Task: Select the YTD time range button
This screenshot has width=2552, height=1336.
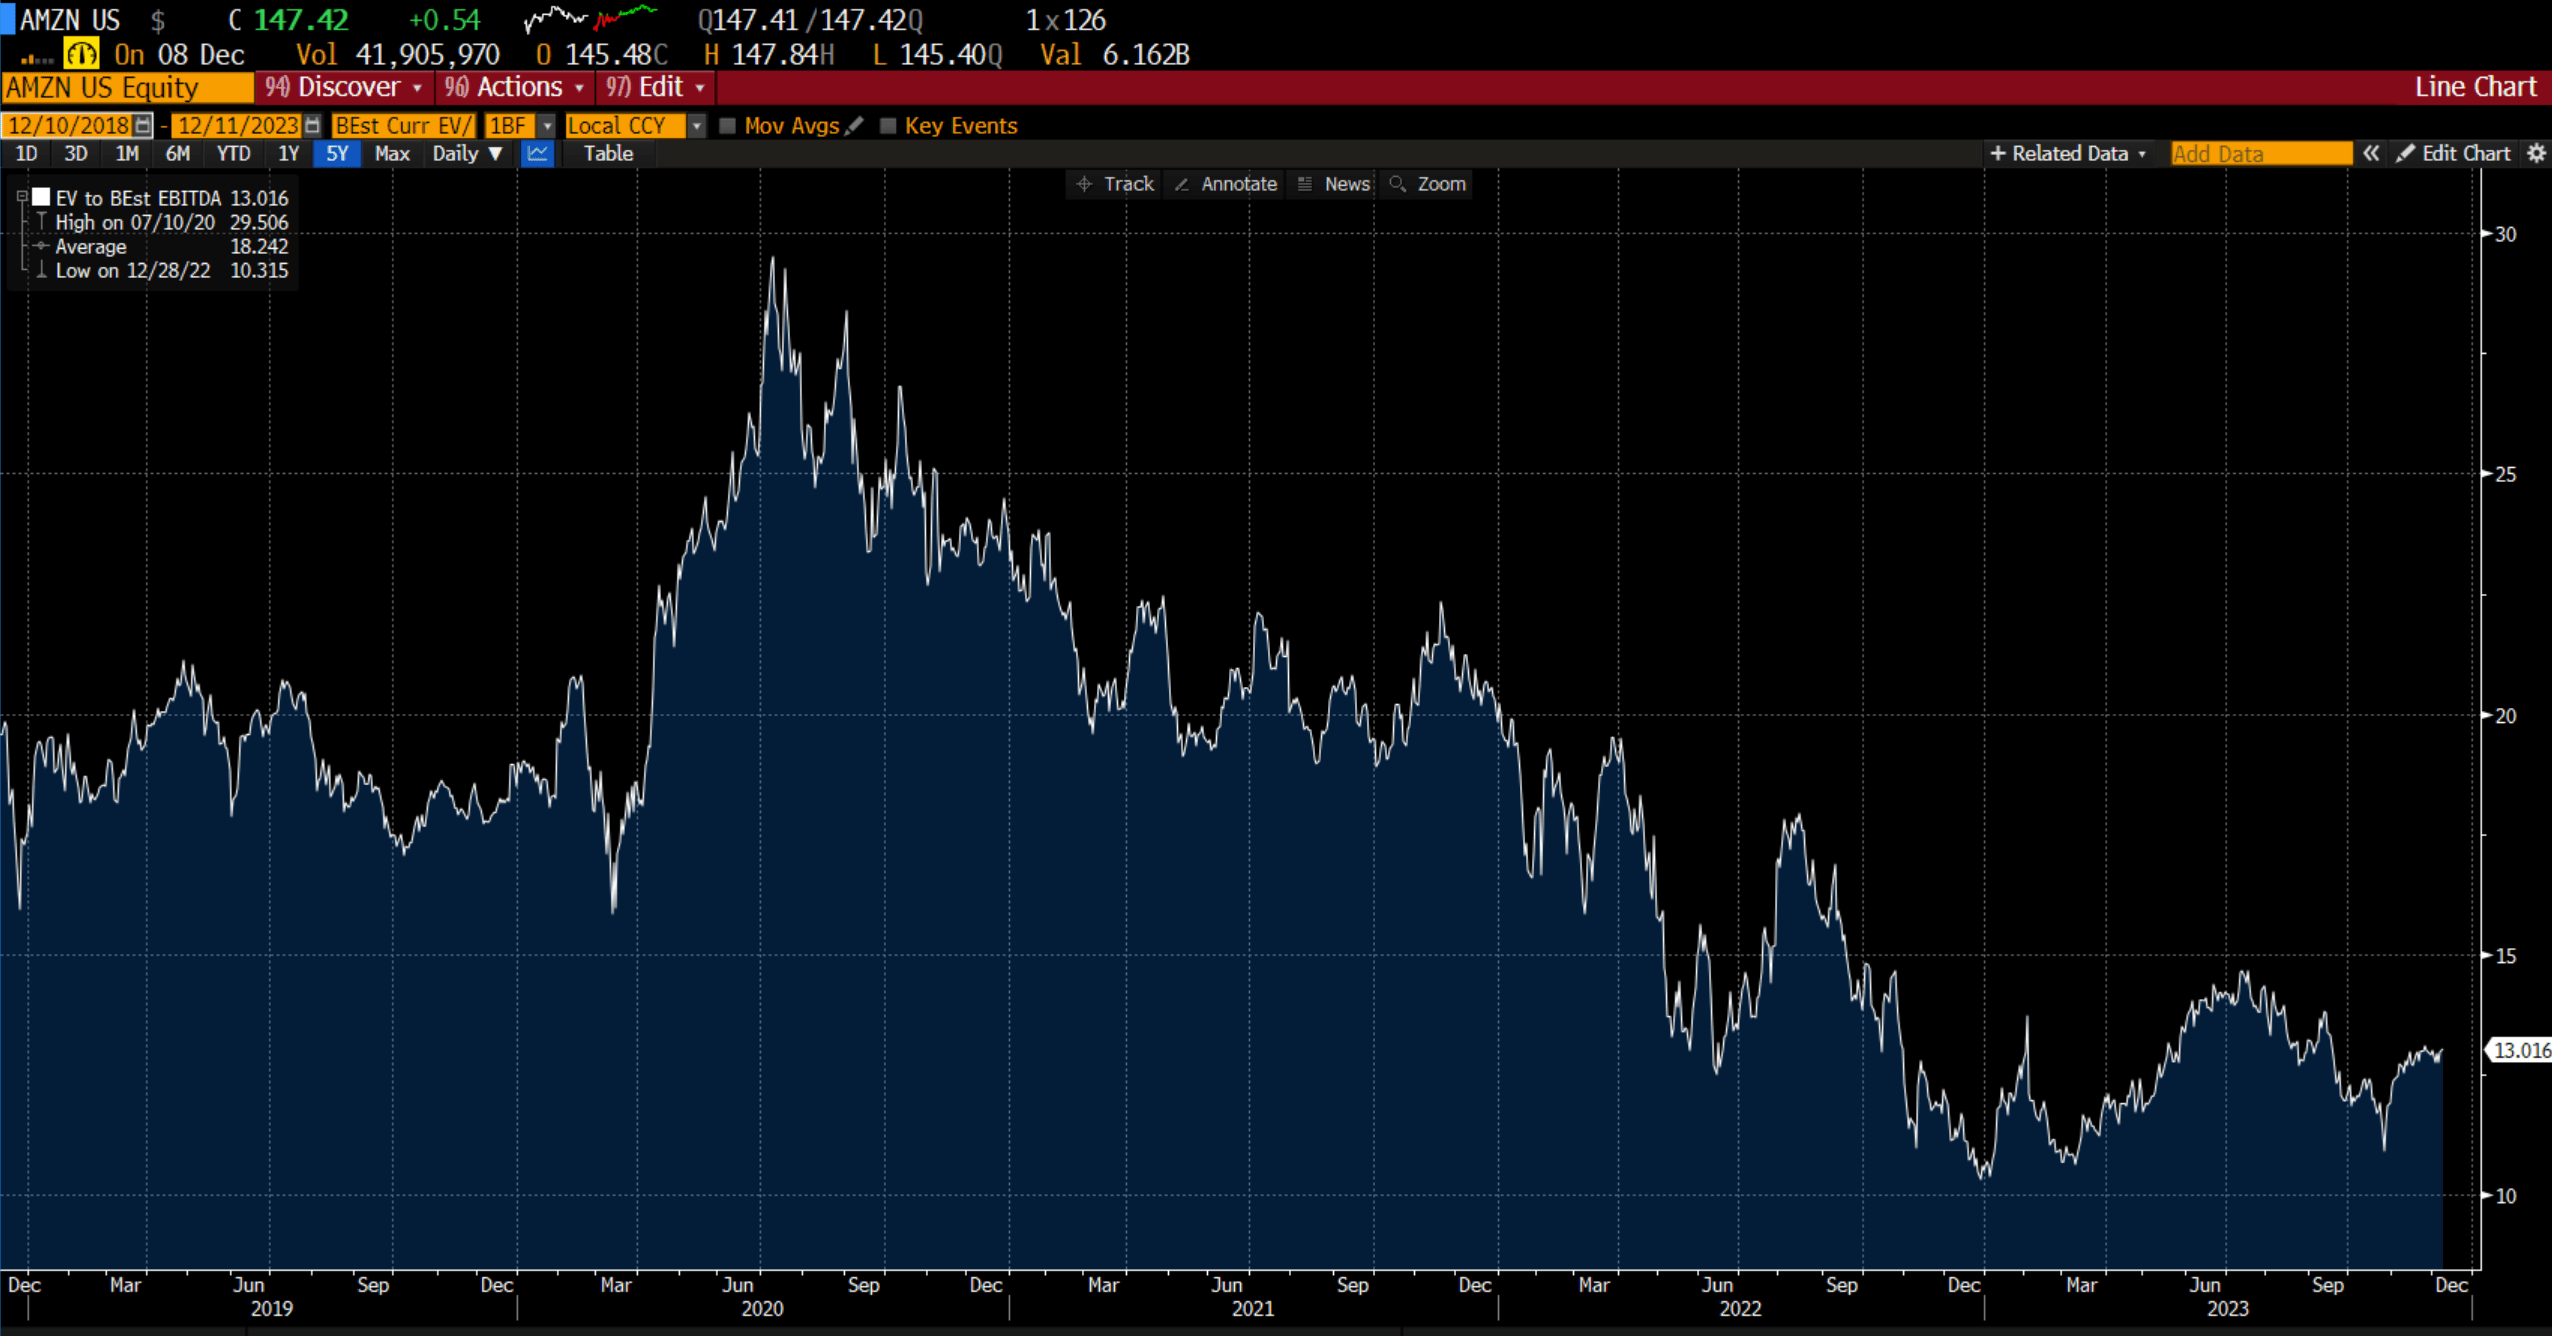Action: tap(233, 153)
